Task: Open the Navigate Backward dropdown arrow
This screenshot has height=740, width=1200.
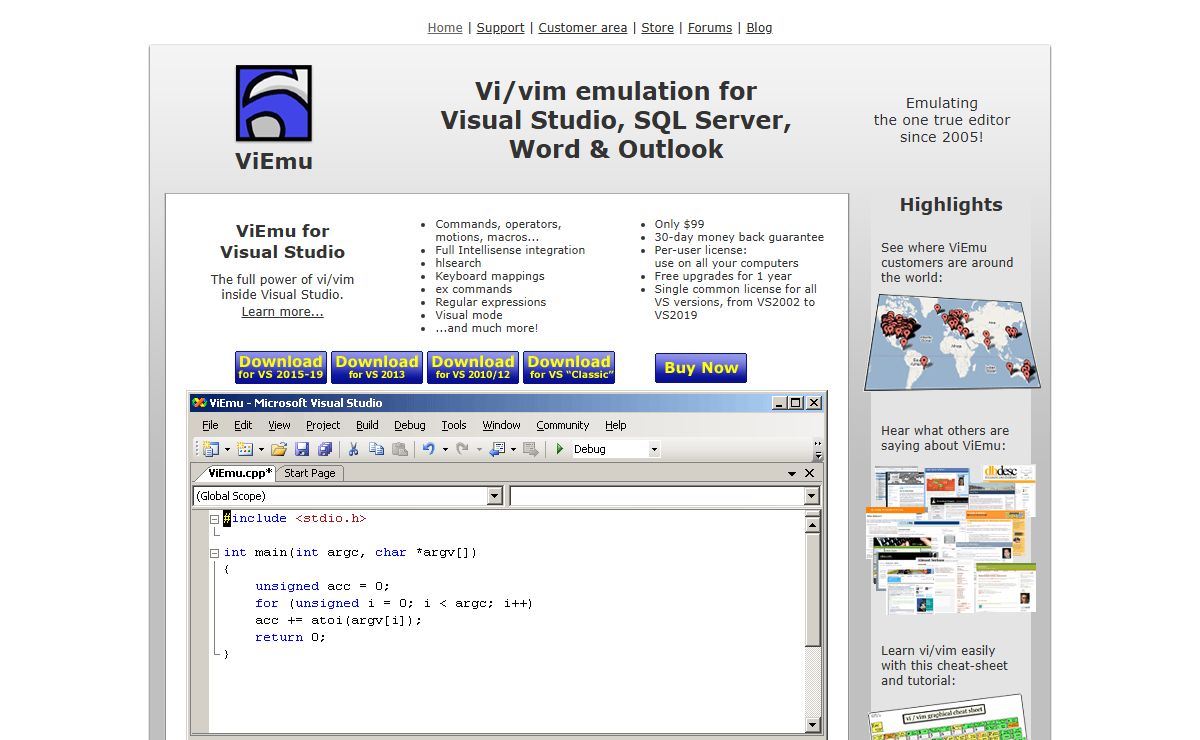Action: point(513,450)
